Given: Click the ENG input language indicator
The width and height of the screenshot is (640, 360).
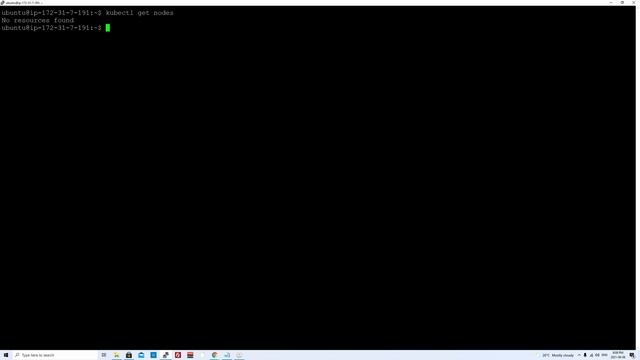Looking at the screenshot, I should [604, 356].
